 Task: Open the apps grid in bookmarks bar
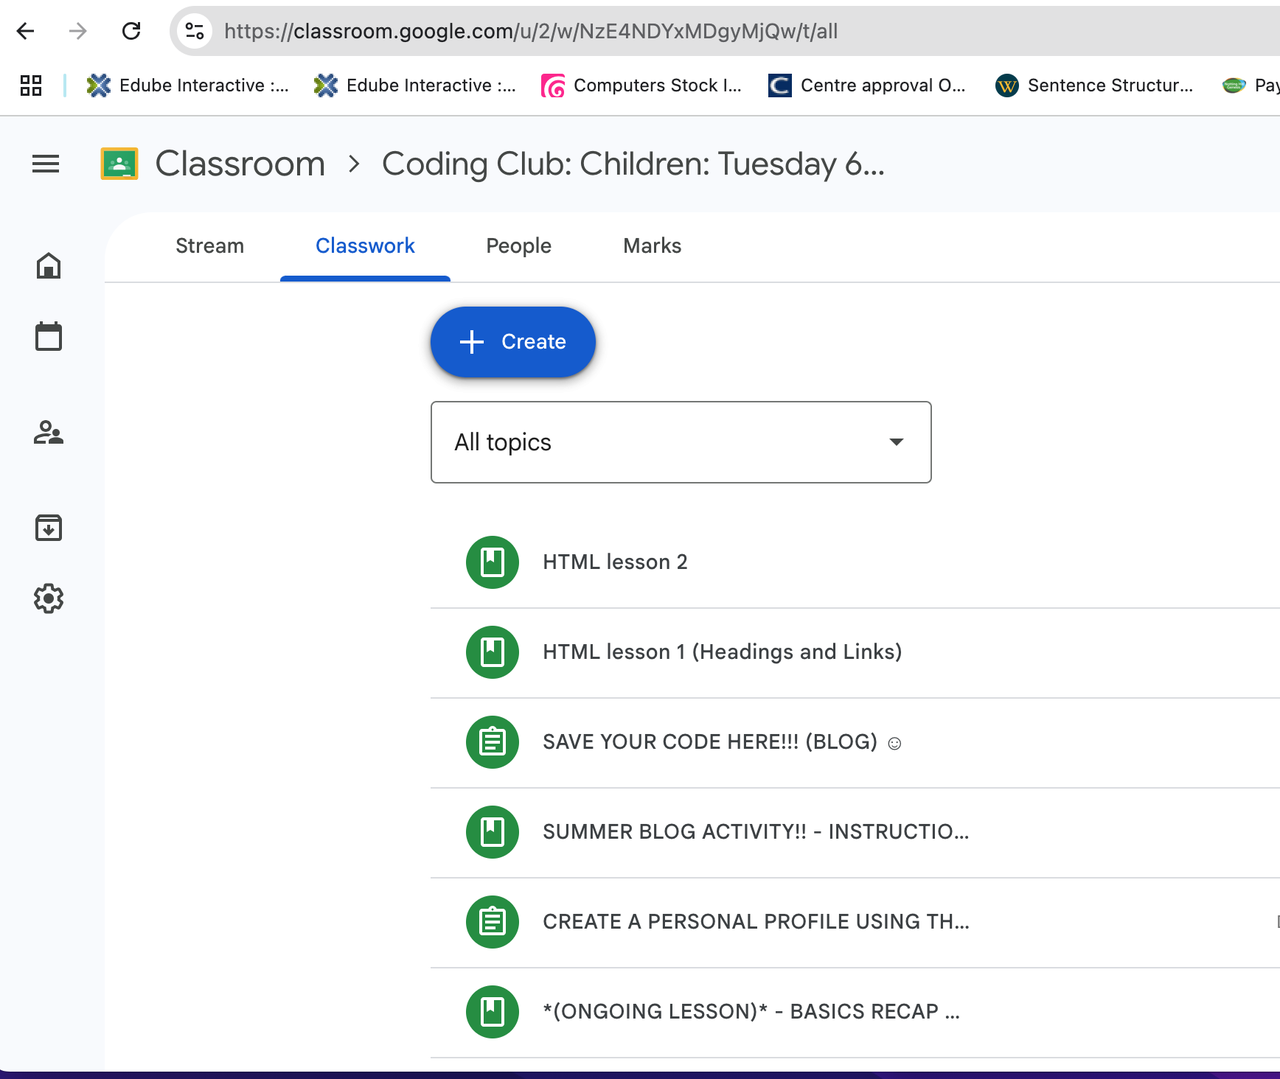pos(31,85)
